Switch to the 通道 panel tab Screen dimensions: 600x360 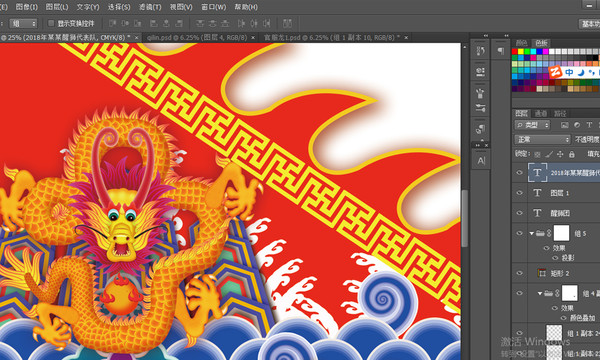click(x=540, y=113)
